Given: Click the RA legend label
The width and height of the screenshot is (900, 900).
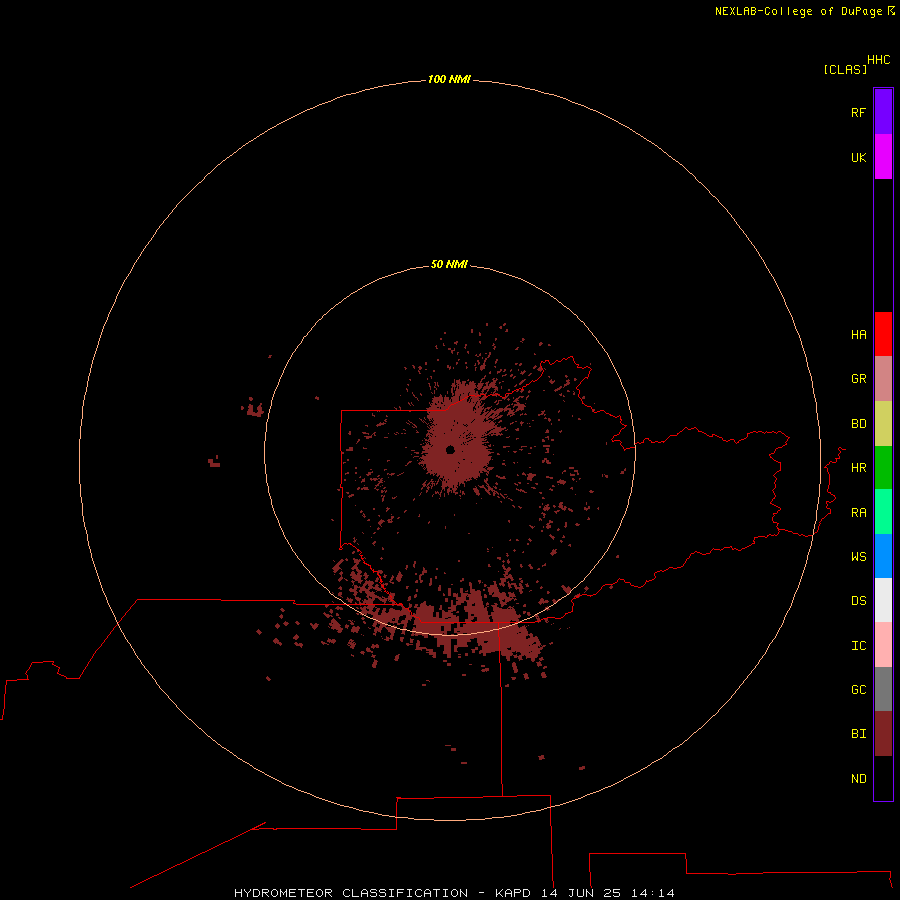Looking at the screenshot, I should [858, 513].
